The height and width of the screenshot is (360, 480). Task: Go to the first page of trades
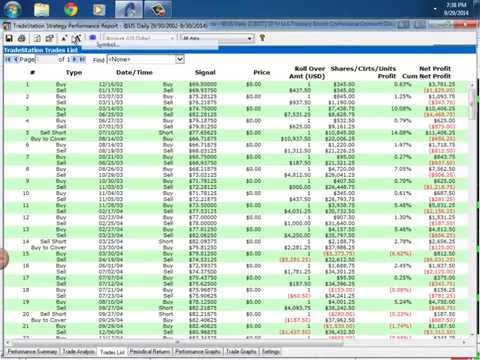[x=8, y=59]
